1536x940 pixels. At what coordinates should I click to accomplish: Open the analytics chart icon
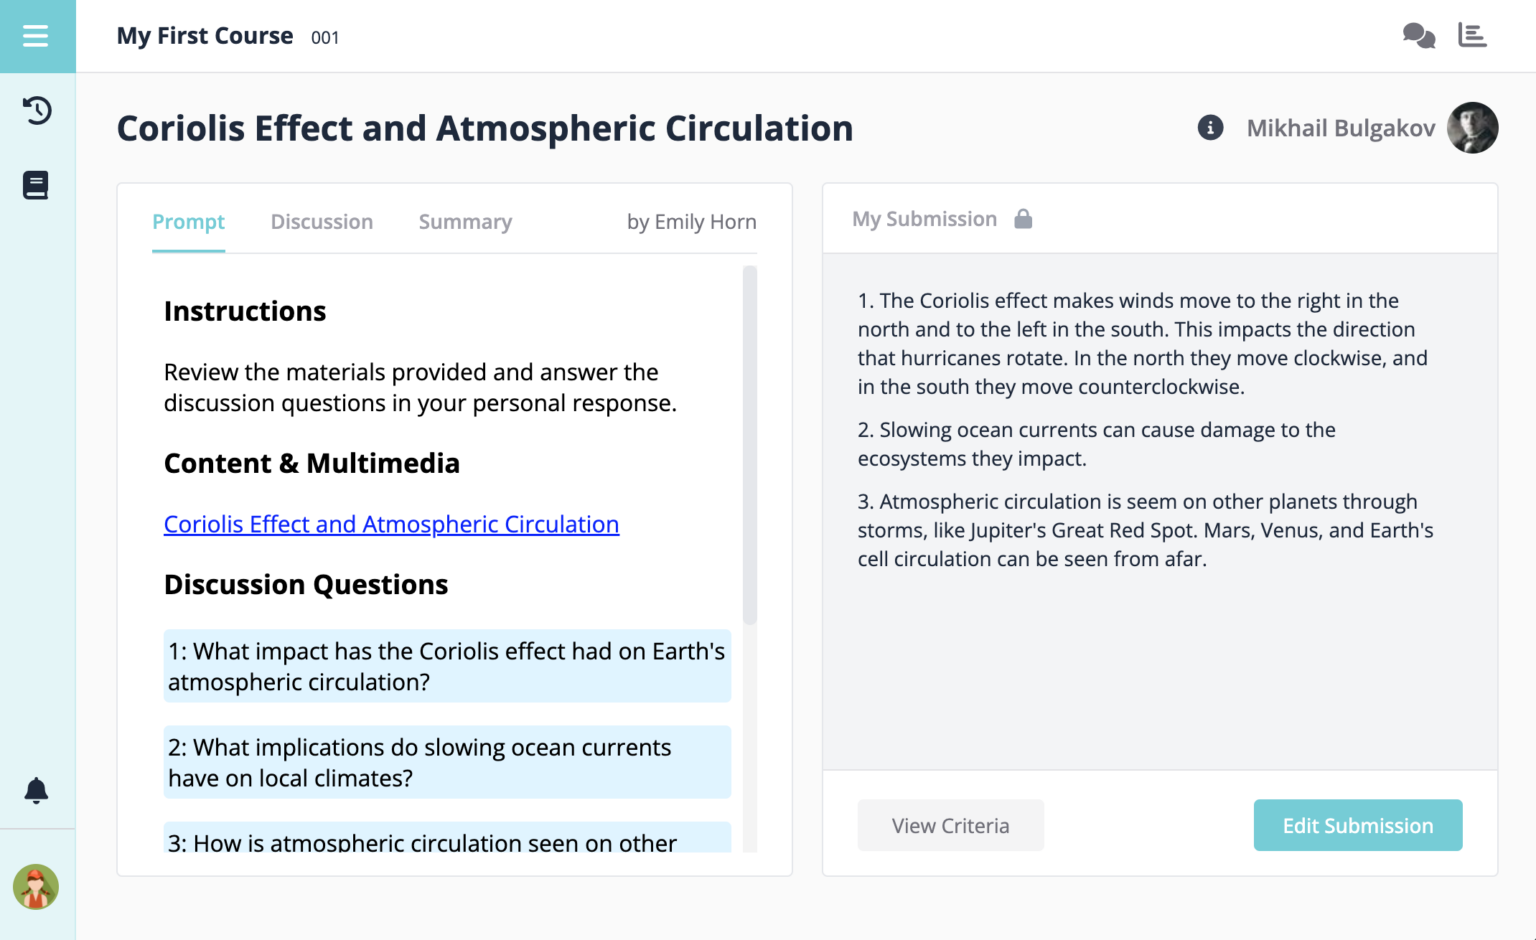coord(1472,35)
